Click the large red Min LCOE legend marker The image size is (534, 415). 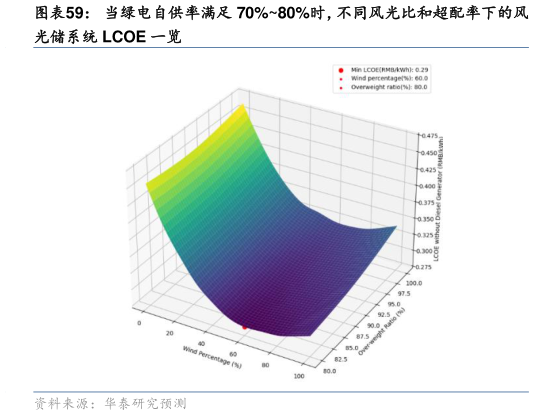[x=341, y=70]
